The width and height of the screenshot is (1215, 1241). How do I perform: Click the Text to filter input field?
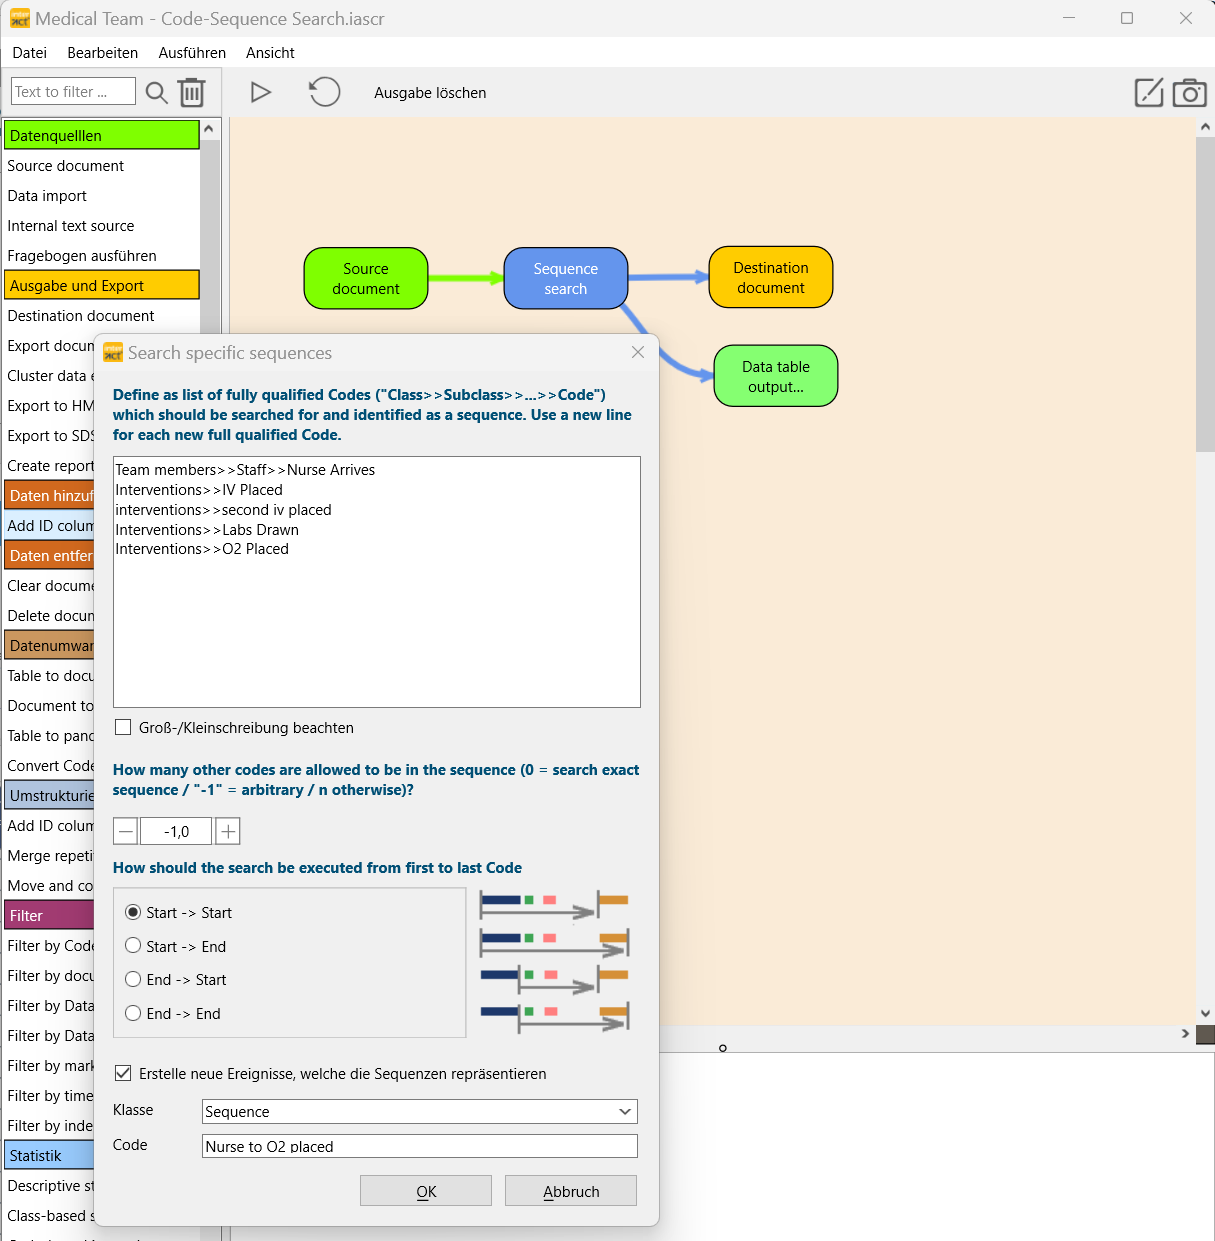coord(73,91)
